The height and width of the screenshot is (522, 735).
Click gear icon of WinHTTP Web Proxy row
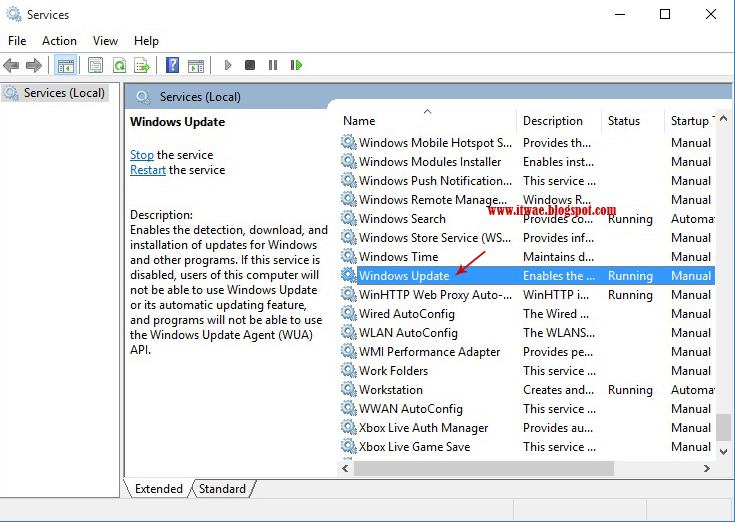(348, 294)
